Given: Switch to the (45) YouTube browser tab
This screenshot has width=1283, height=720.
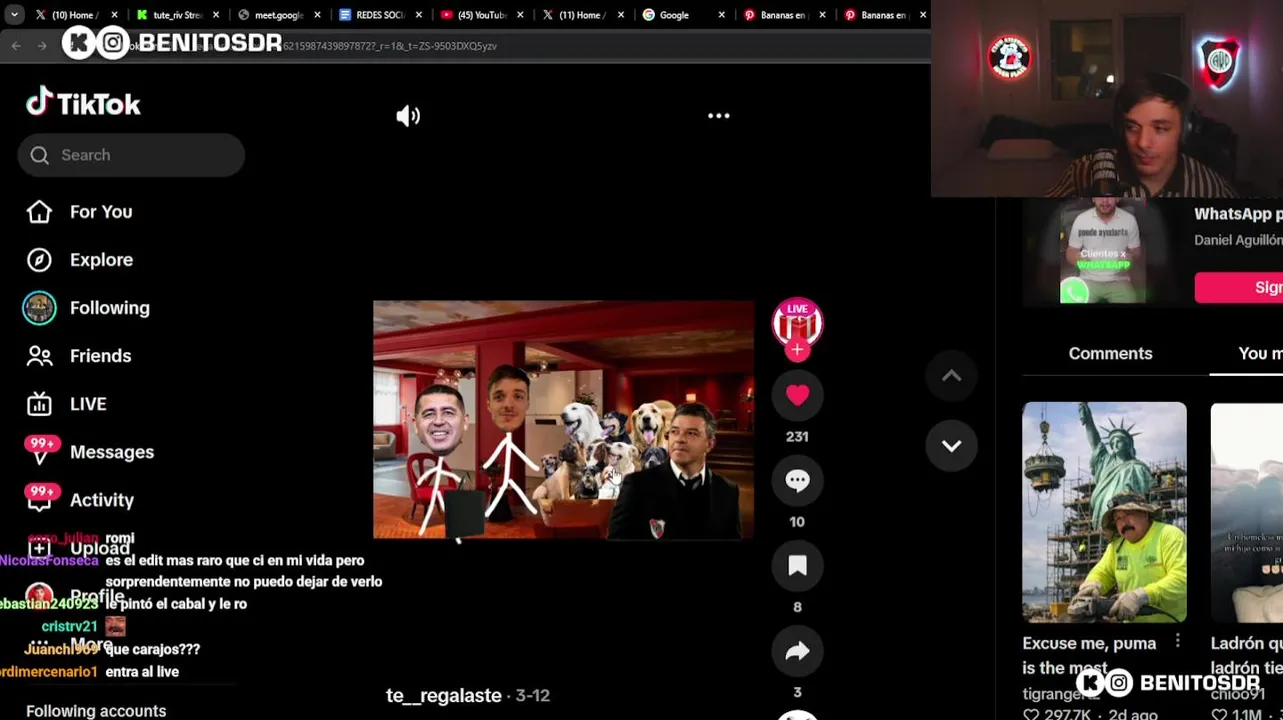Looking at the screenshot, I should coord(480,15).
